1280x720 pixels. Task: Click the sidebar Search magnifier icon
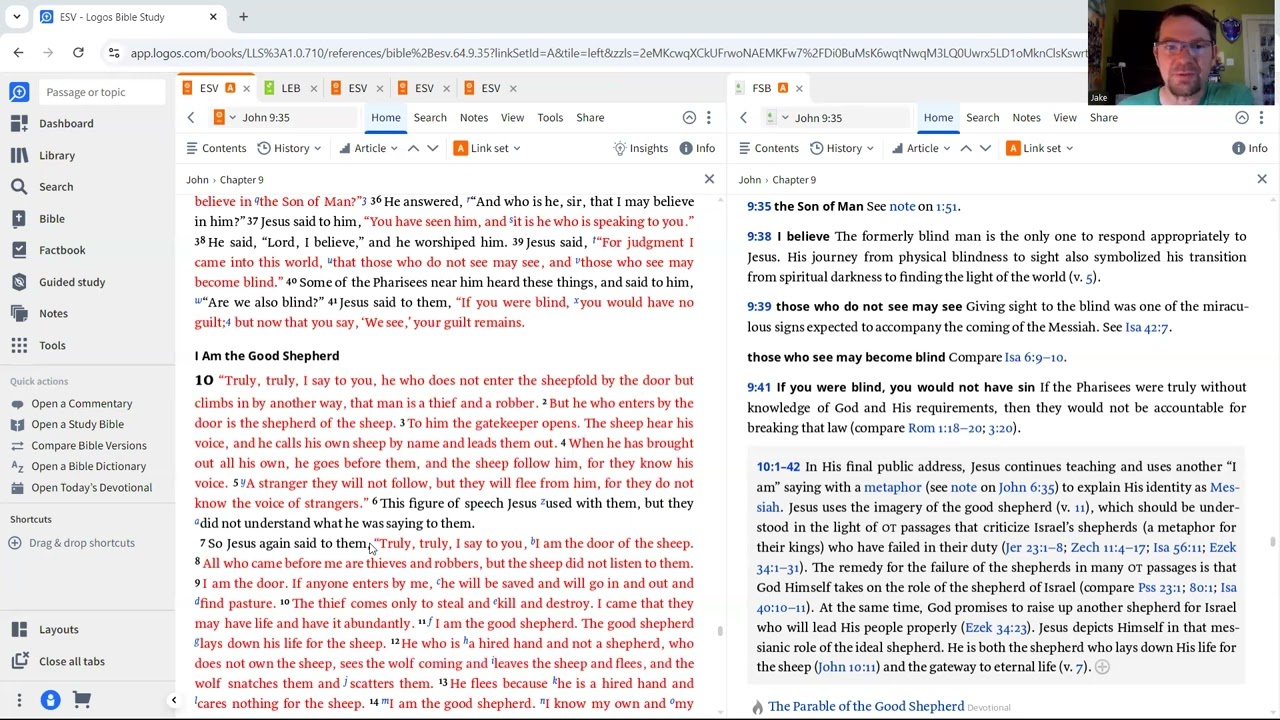click(19, 186)
